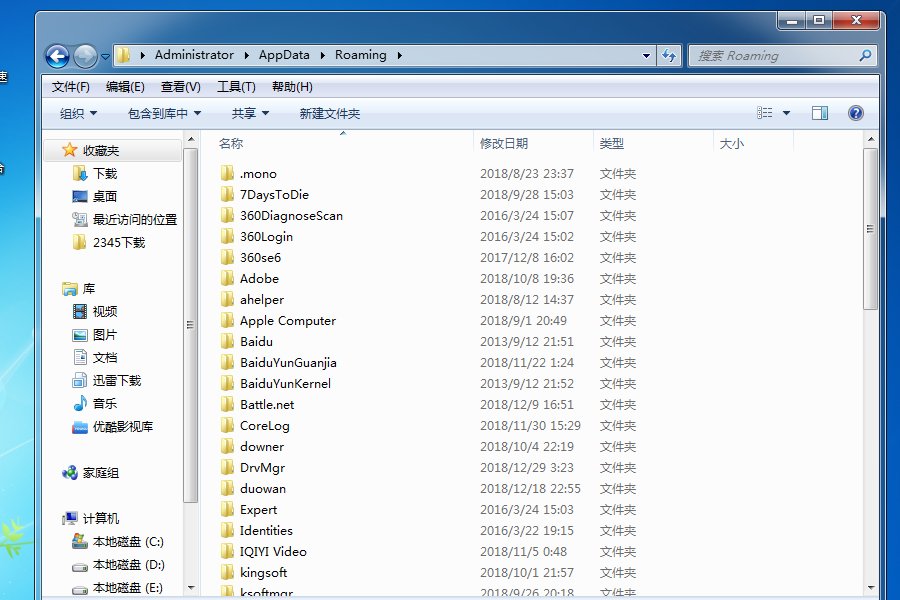Click the Back navigation arrow button
Image resolution: width=900 pixels, height=600 pixels.
57,56
